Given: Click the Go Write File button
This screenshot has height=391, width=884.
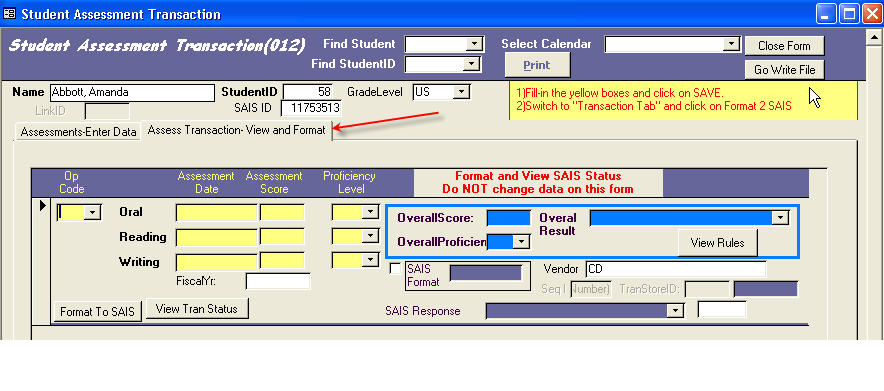Looking at the screenshot, I should coord(784,70).
